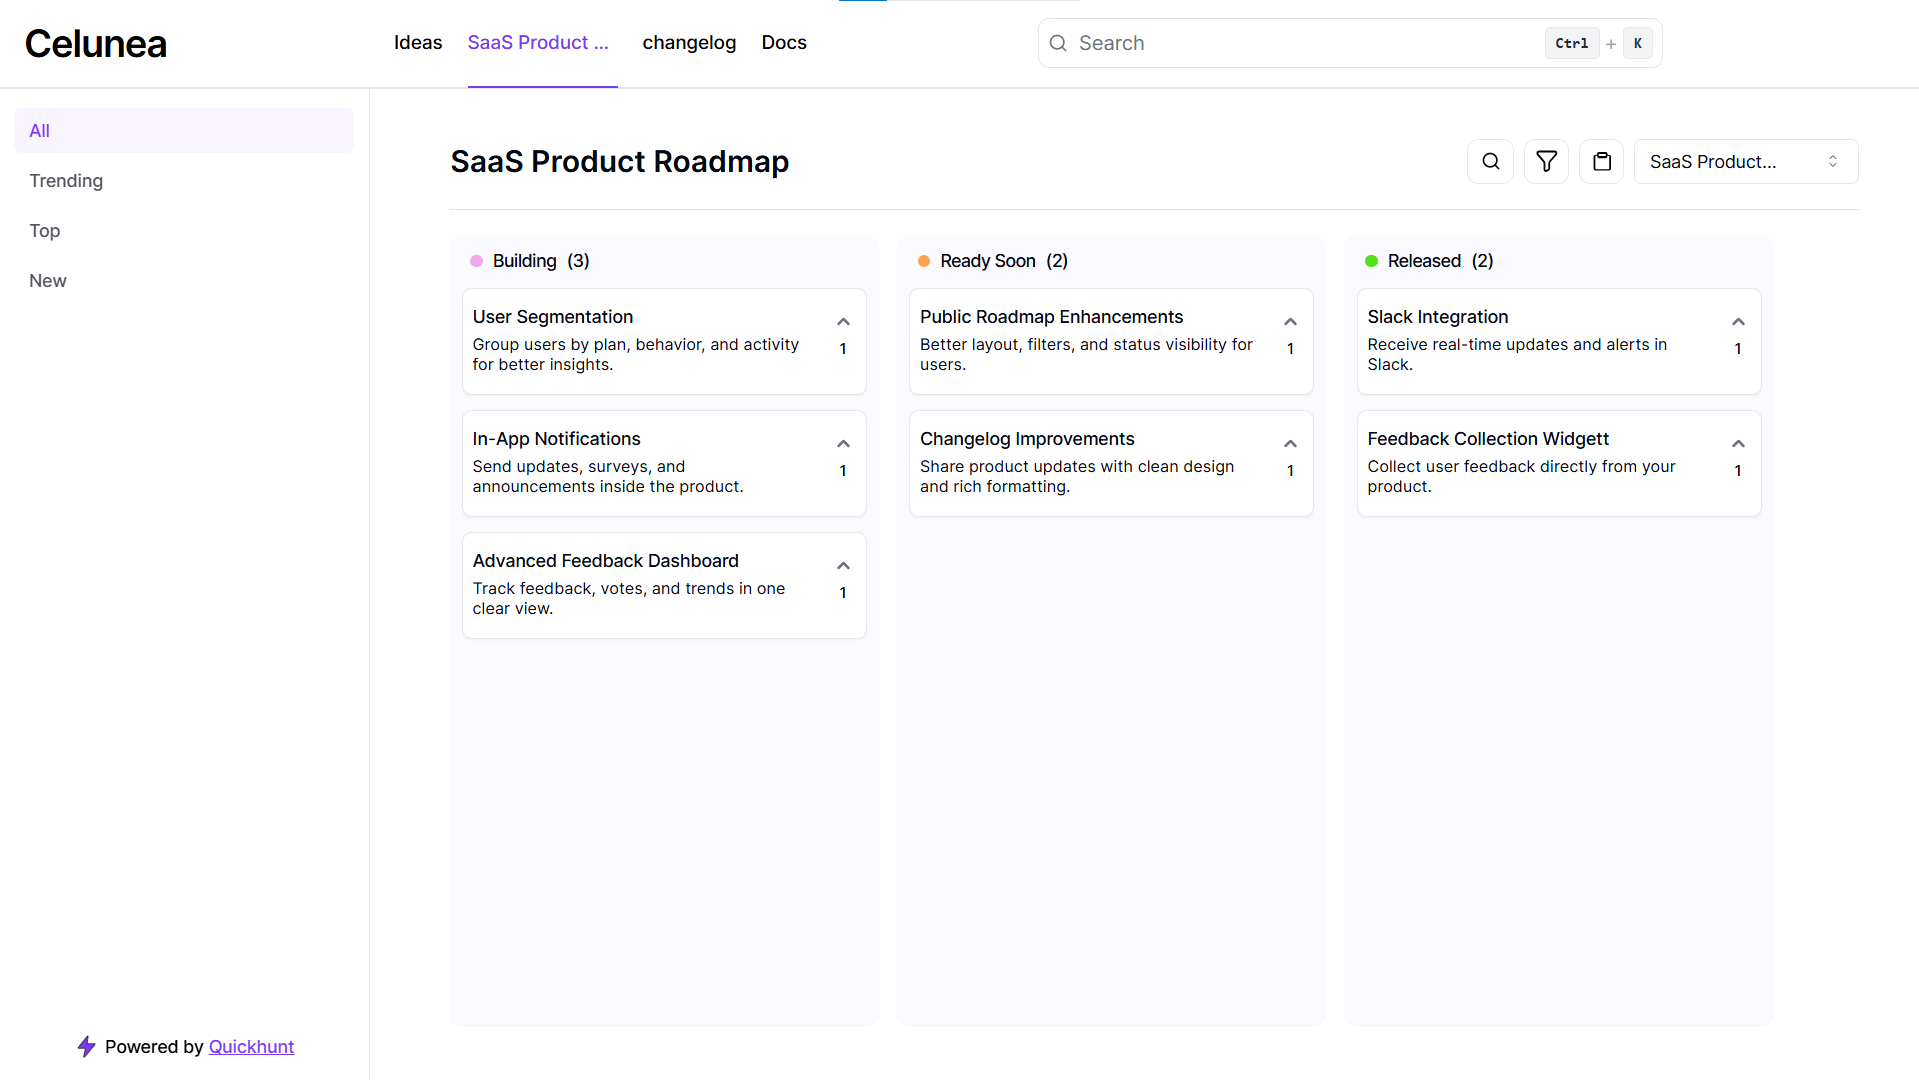Viewport: 1919px width, 1080px height.
Task: Open Public Roadmap Enhancements card title
Action: coord(1051,316)
